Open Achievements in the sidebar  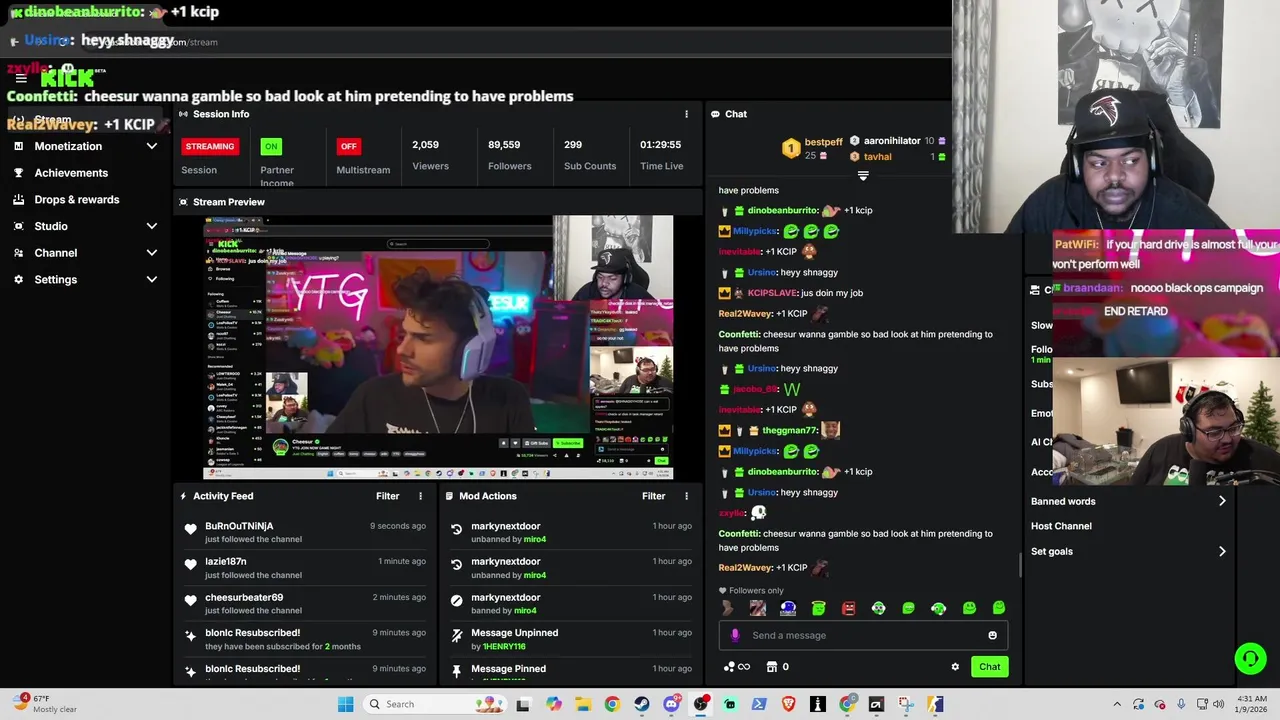coord(71,173)
